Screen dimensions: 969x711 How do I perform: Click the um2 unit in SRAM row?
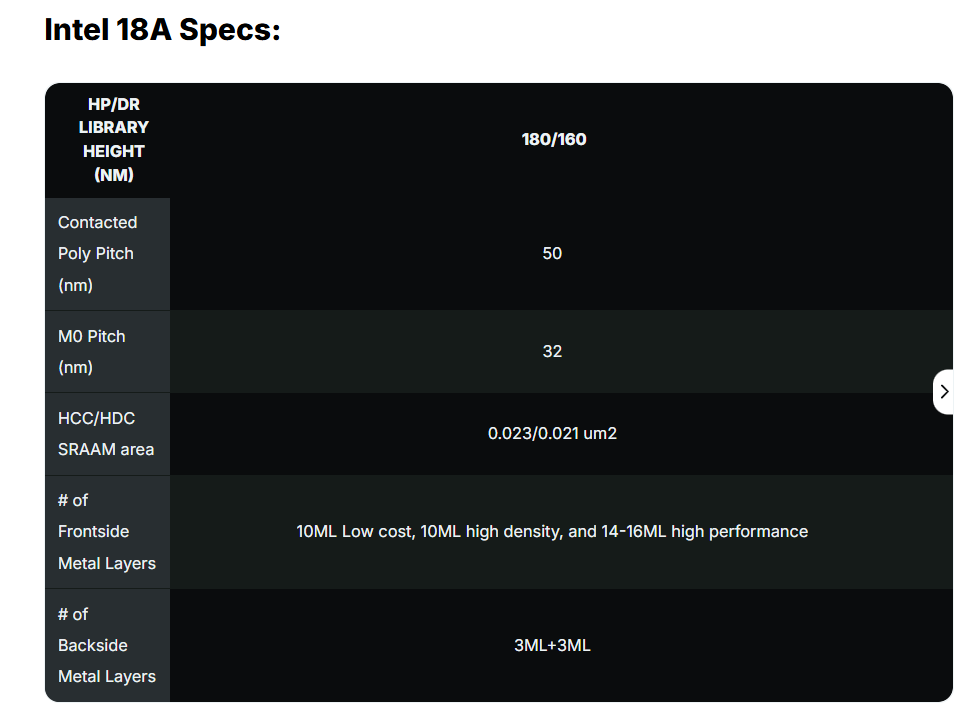click(x=600, y=434)
